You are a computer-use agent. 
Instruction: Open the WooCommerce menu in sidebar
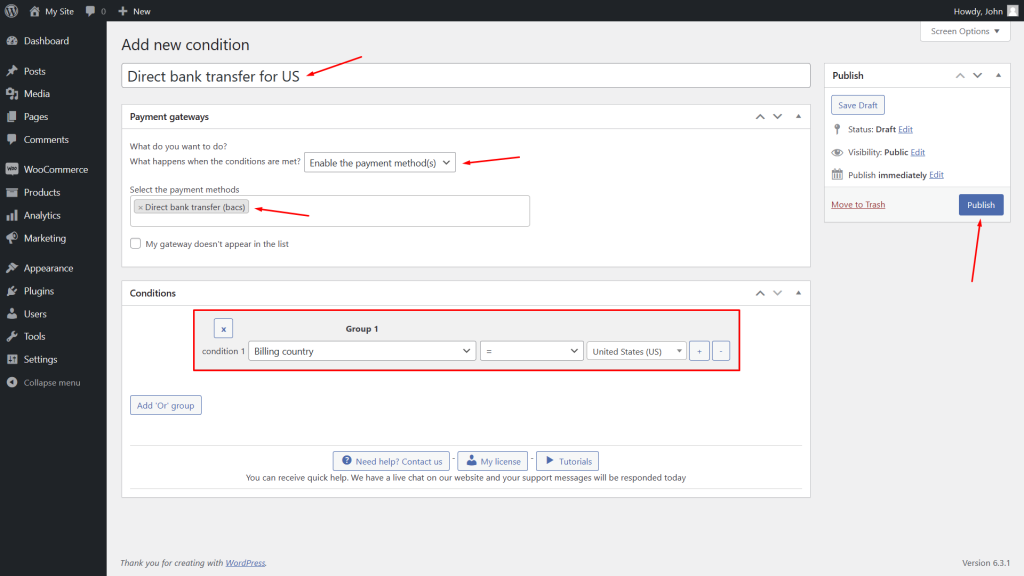tap(55, 169)
